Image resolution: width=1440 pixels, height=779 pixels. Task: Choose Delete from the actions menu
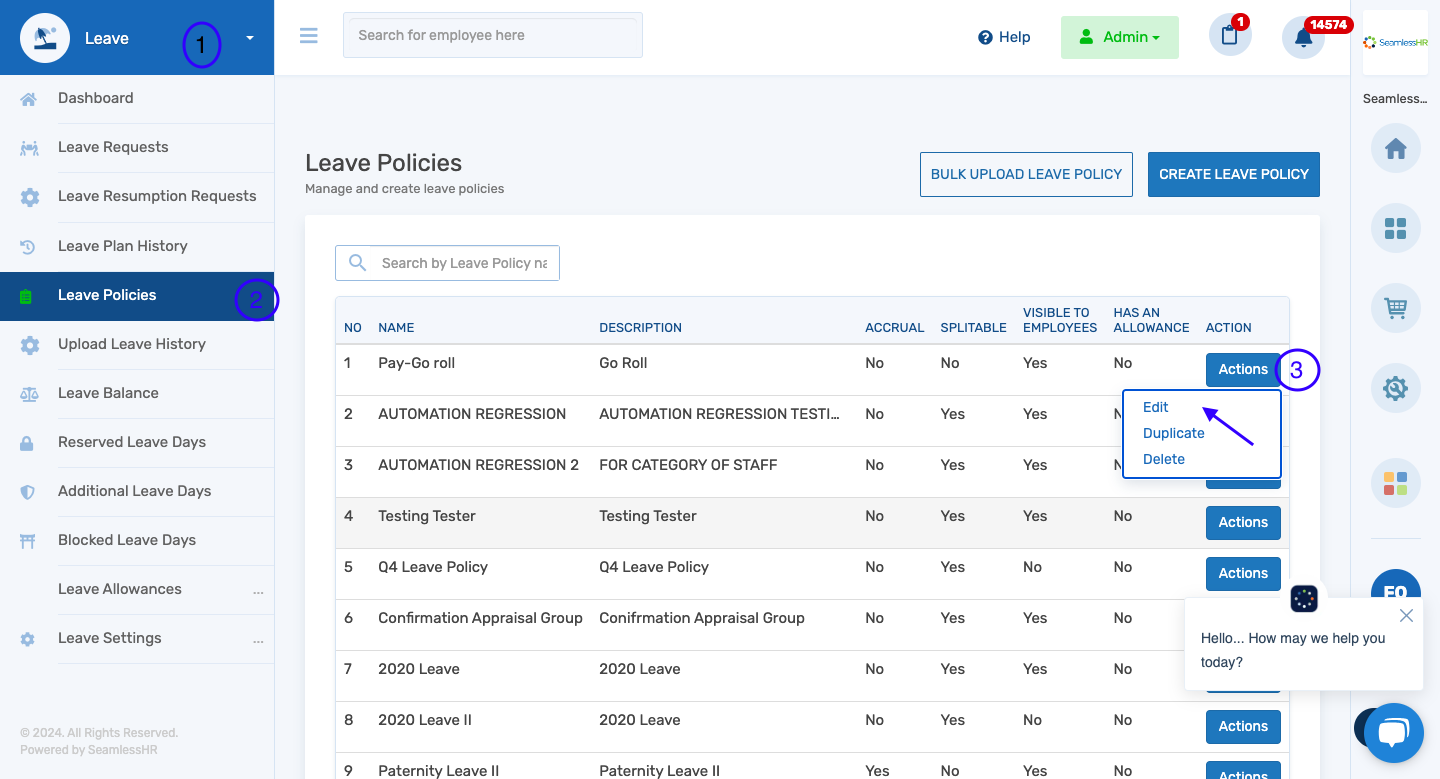coord(1164,459)
